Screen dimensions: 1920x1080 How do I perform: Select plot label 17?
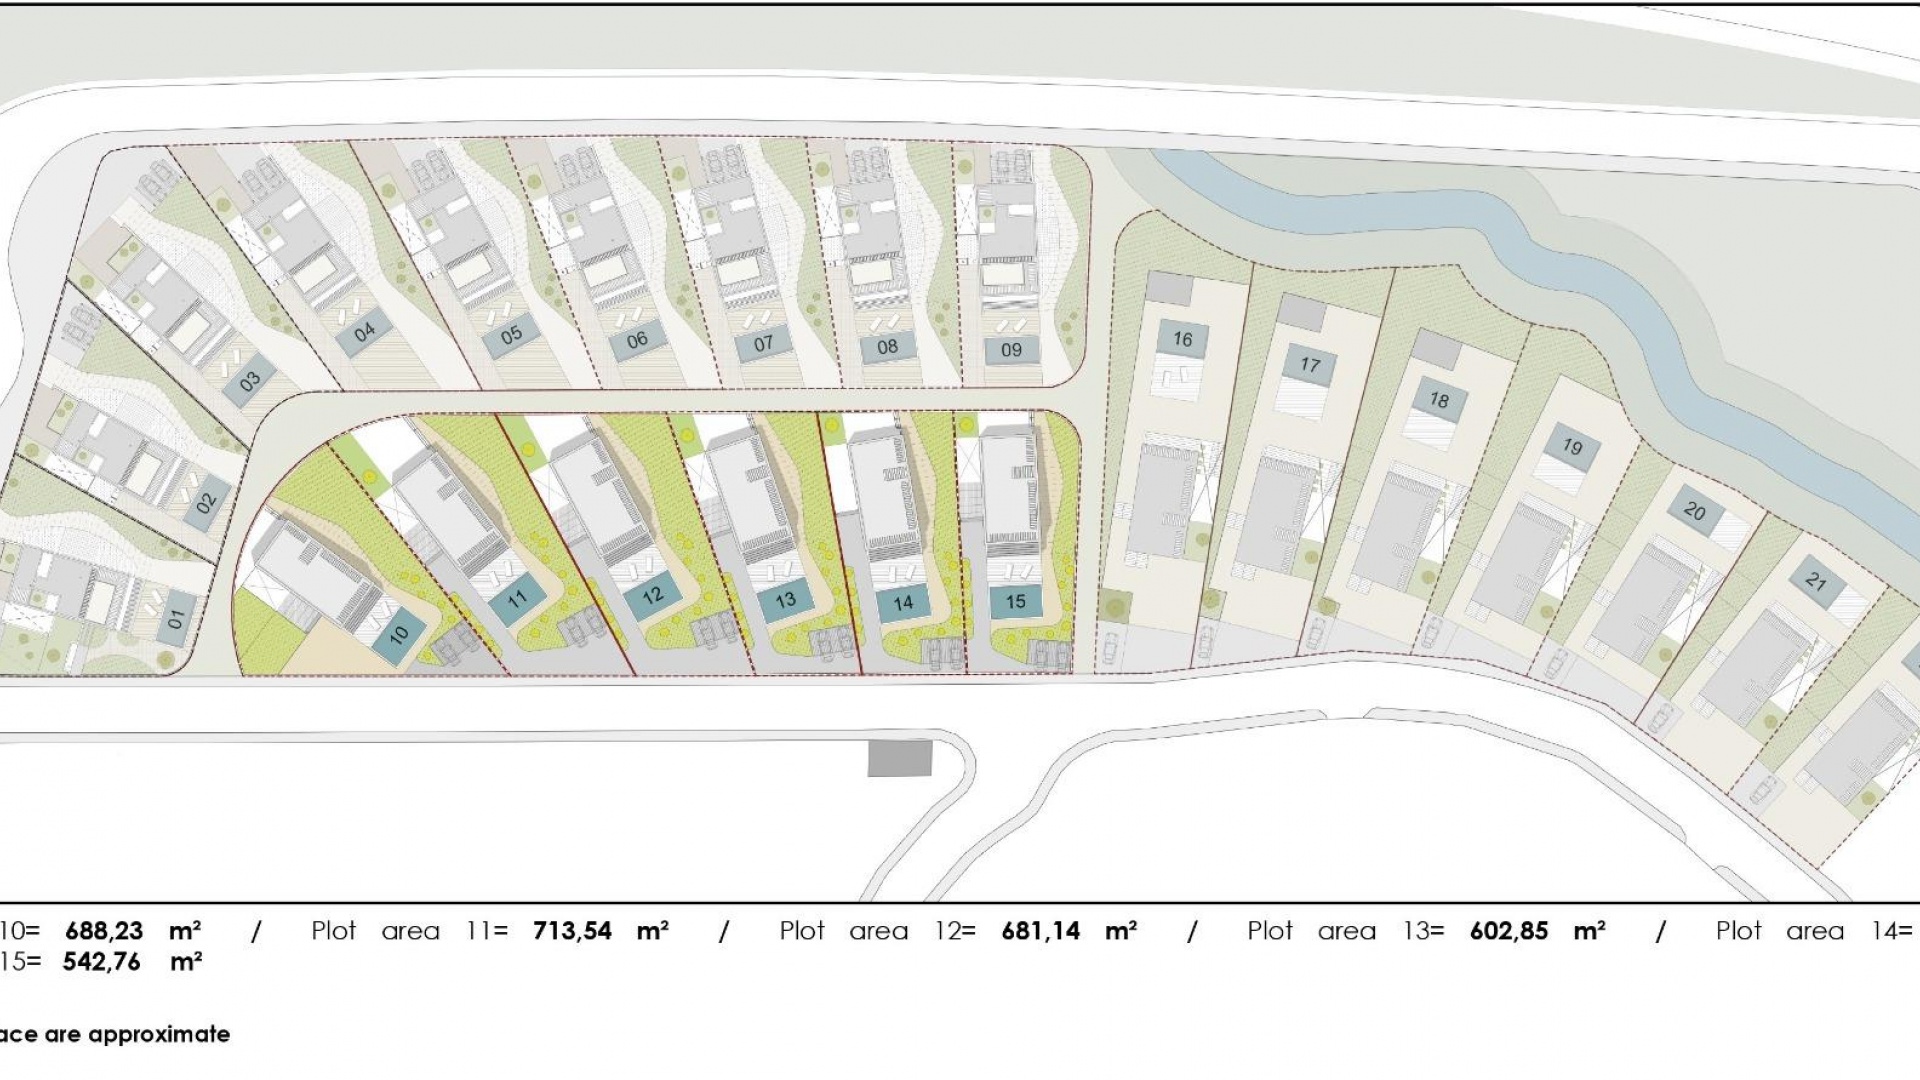(x=1310, y=365)
